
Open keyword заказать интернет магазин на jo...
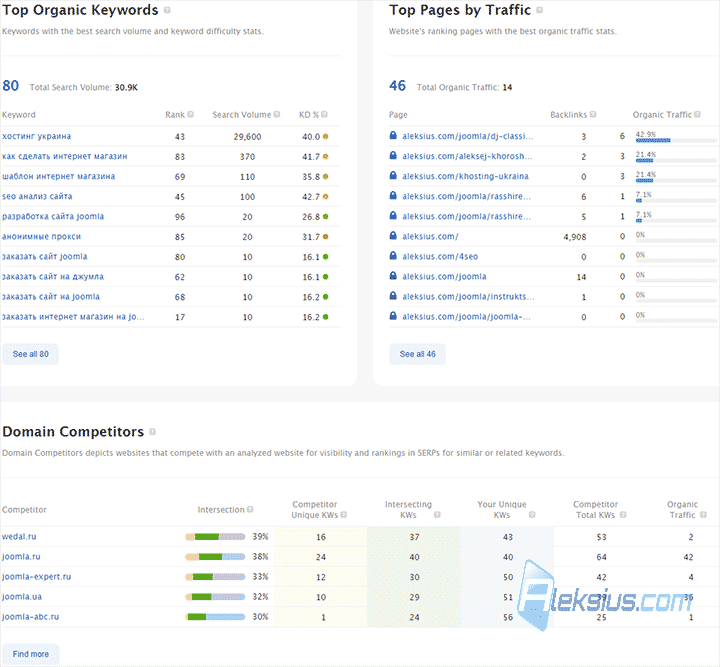[x=73, y=317]
